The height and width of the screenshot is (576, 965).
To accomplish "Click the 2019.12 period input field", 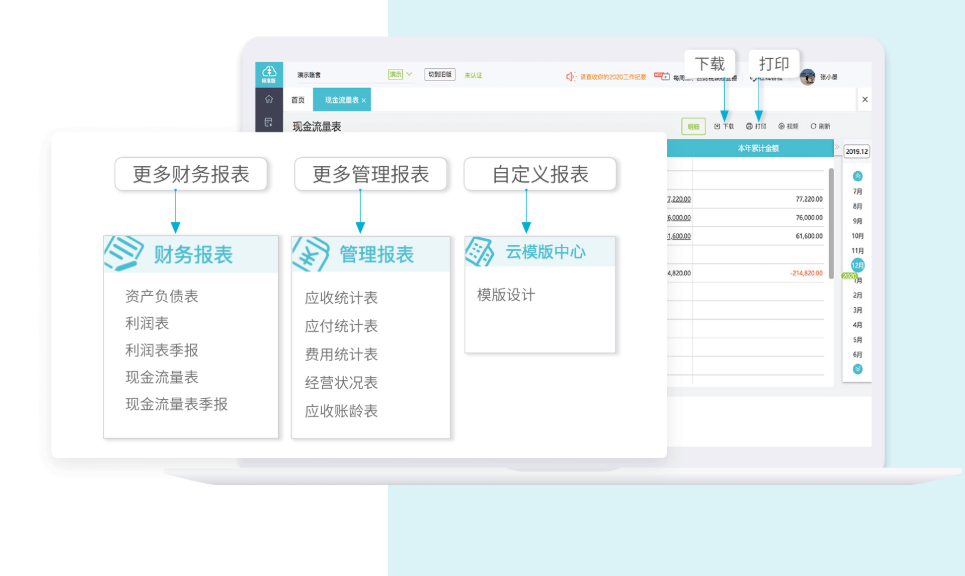I will pos(856,152).
